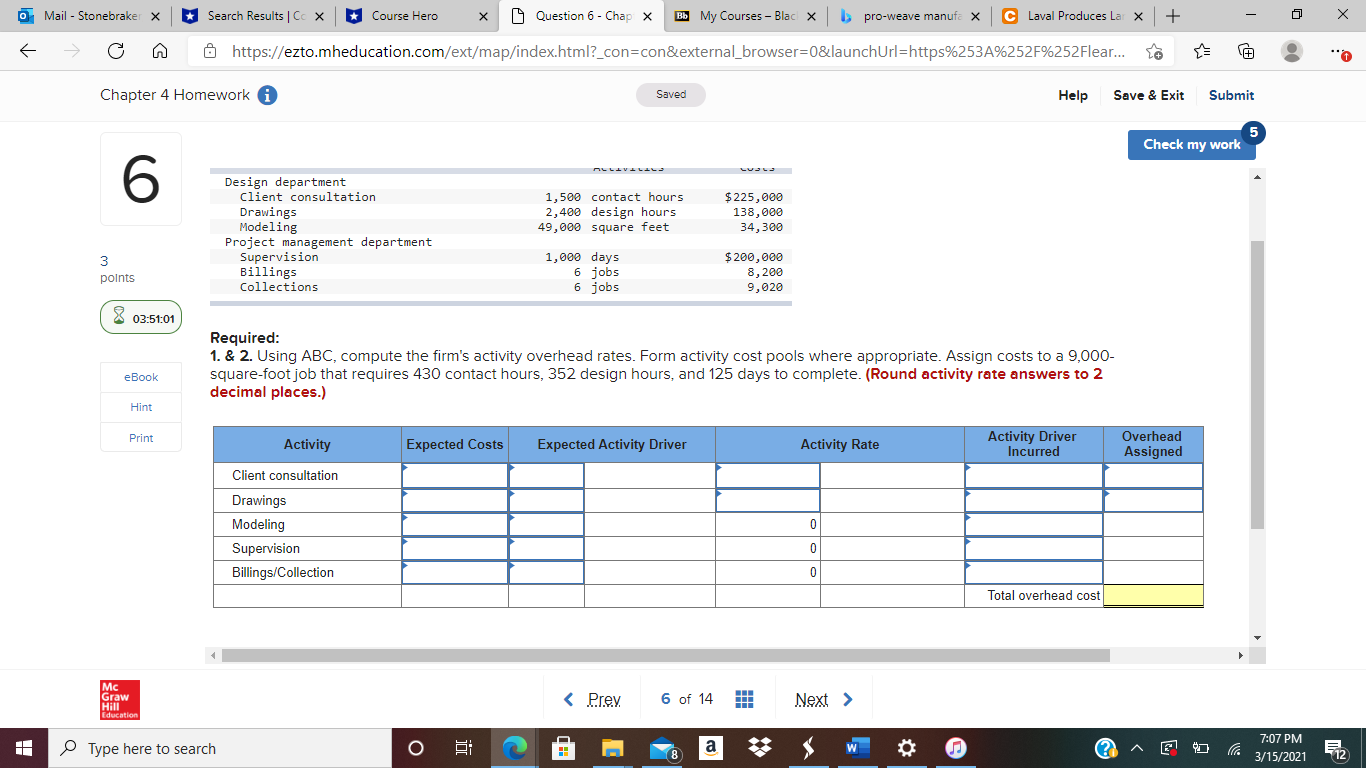Screen dimensions: 1366x768
Task: Click the Submit button
Action: point(1231,95)
